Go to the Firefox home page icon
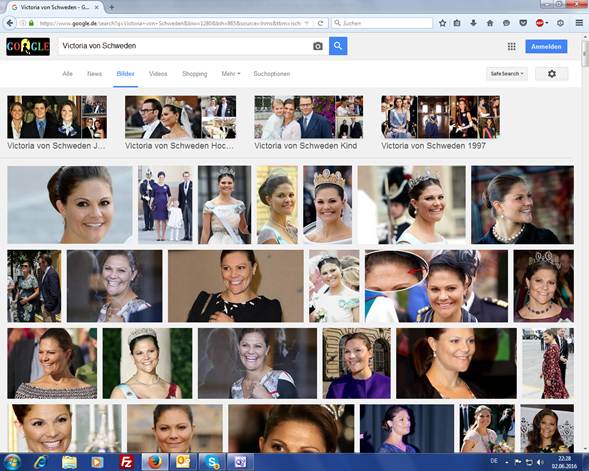 (490, 23)
